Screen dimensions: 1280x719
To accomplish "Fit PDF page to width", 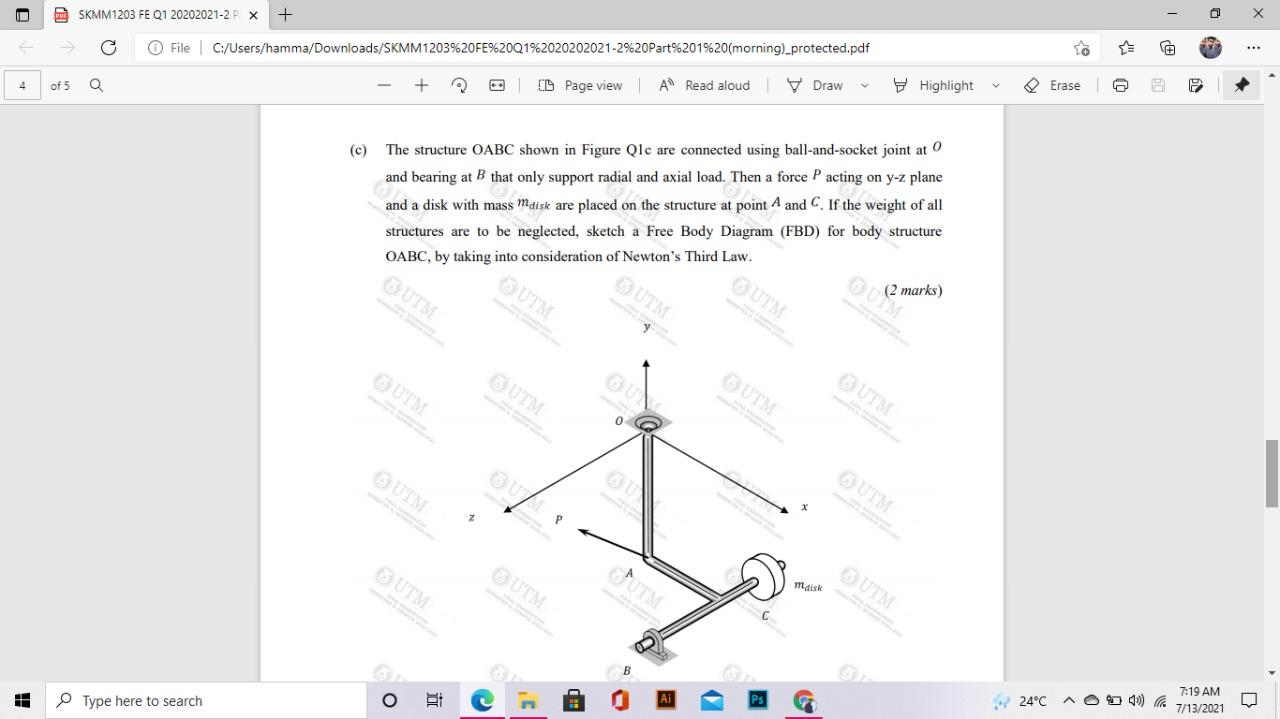I will pyautogui.click(x=496, y=85).
